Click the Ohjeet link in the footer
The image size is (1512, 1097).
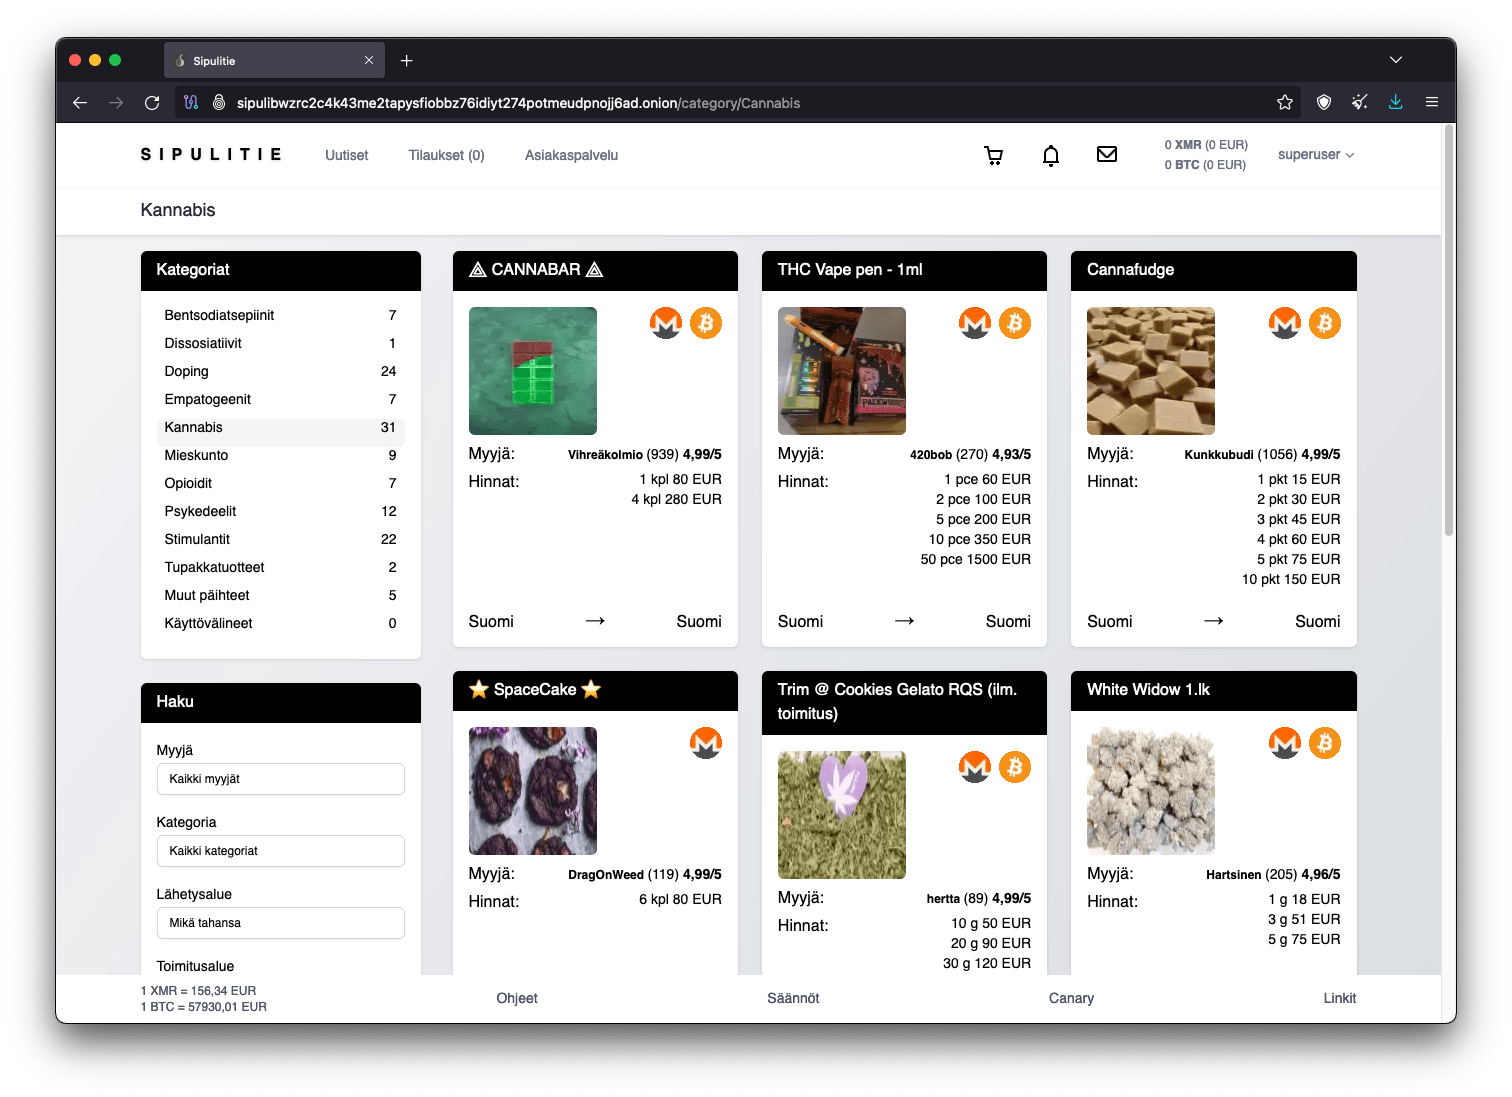coord(517,998)
